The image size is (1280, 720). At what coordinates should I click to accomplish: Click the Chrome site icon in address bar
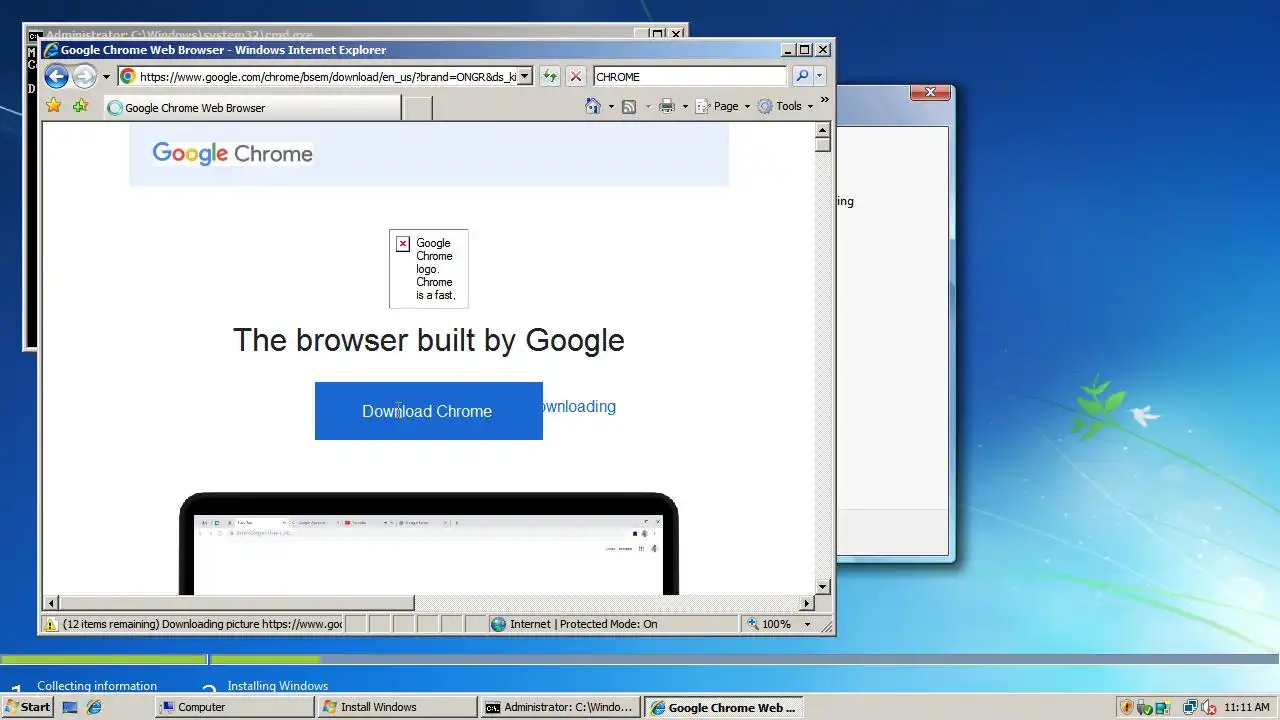[128, 76]
